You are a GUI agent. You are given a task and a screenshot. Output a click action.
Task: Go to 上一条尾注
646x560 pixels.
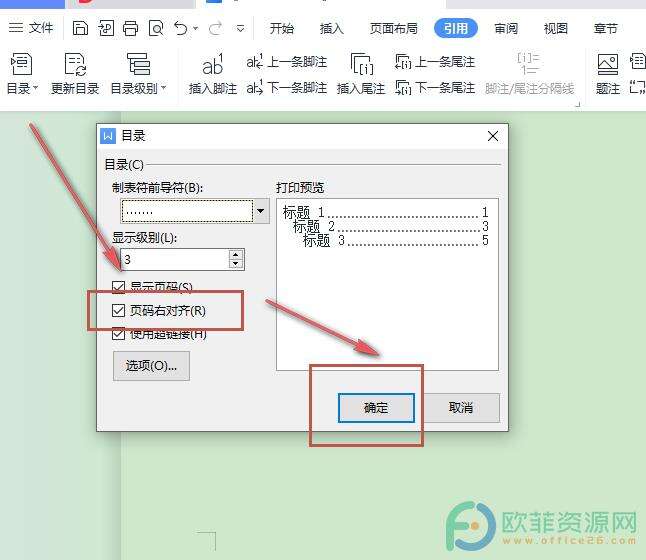pyautogui.click(x=435, y=62)
